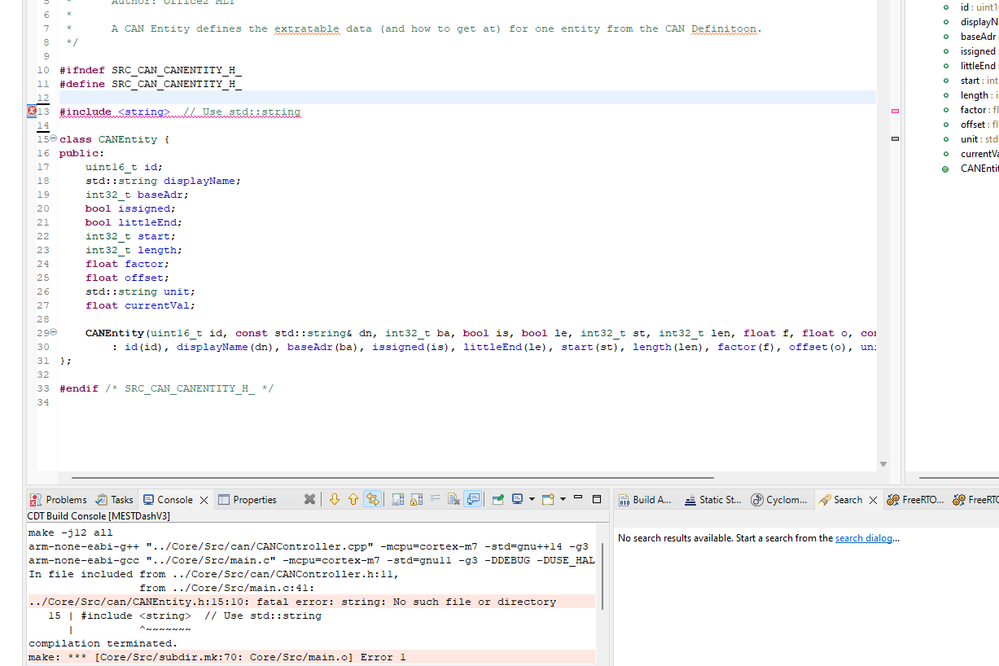Open the search dialog link
The image size is (999, 666).
(x=864, y=538)
